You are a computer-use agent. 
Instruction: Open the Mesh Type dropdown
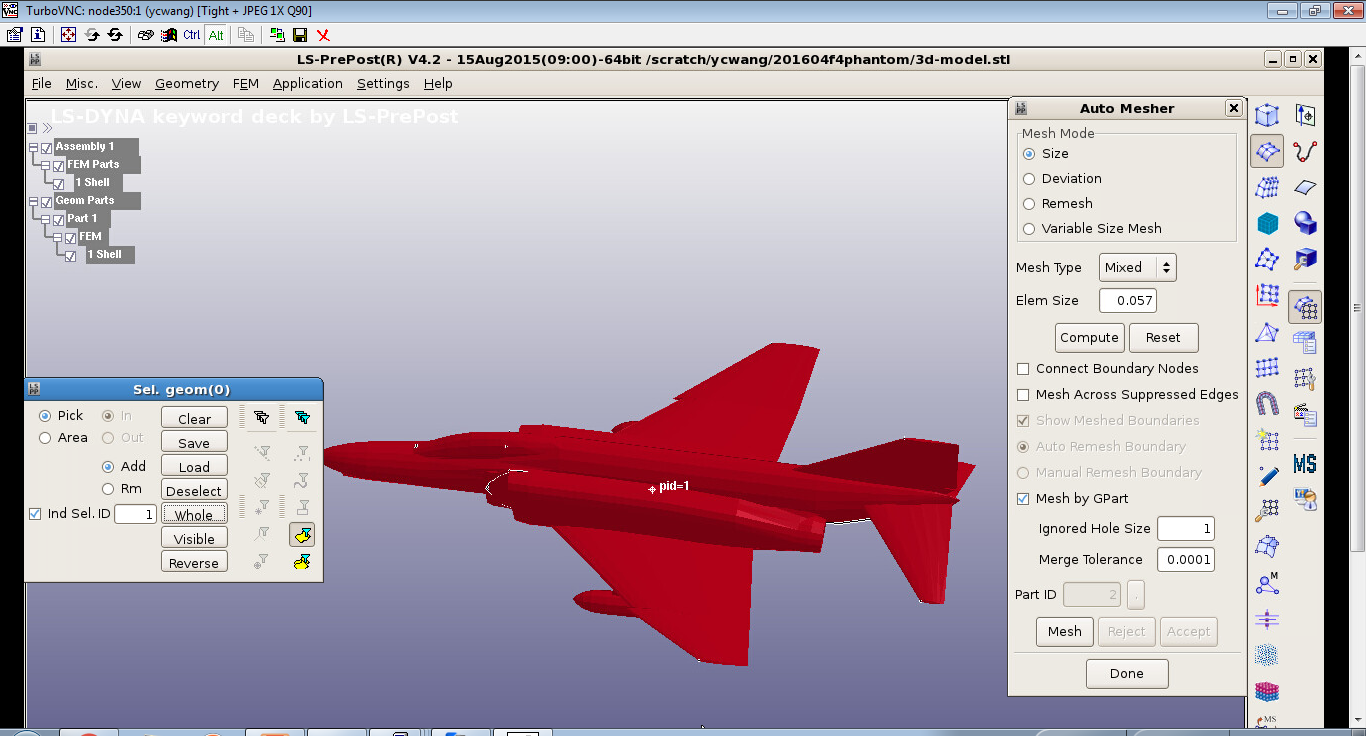1137,268
